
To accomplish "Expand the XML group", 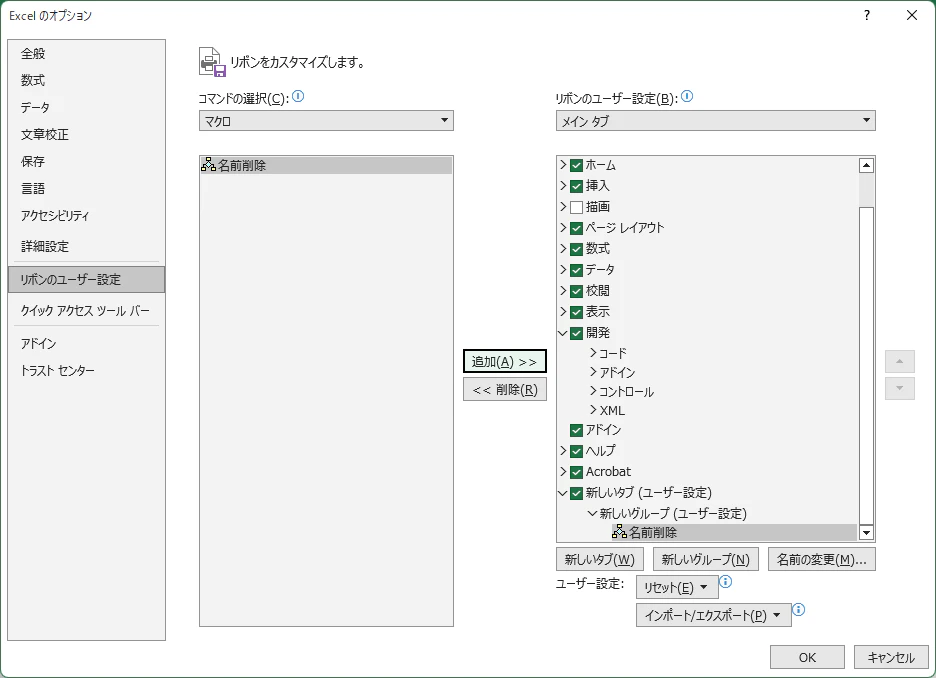I will click(593, 410).
